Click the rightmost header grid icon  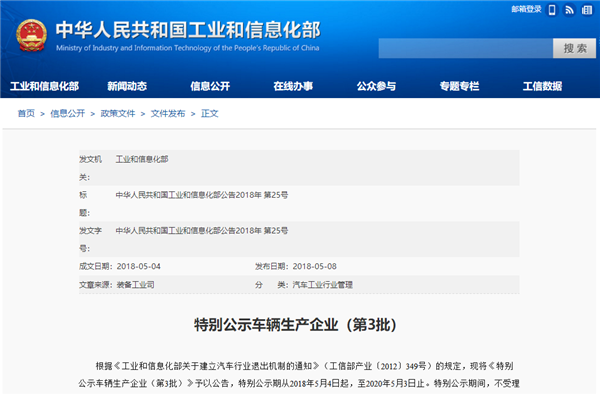[x=587, y=10]
